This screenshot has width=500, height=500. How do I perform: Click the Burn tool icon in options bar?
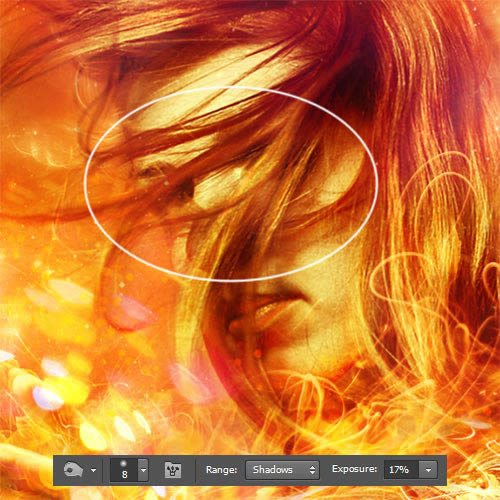[73, 470]
